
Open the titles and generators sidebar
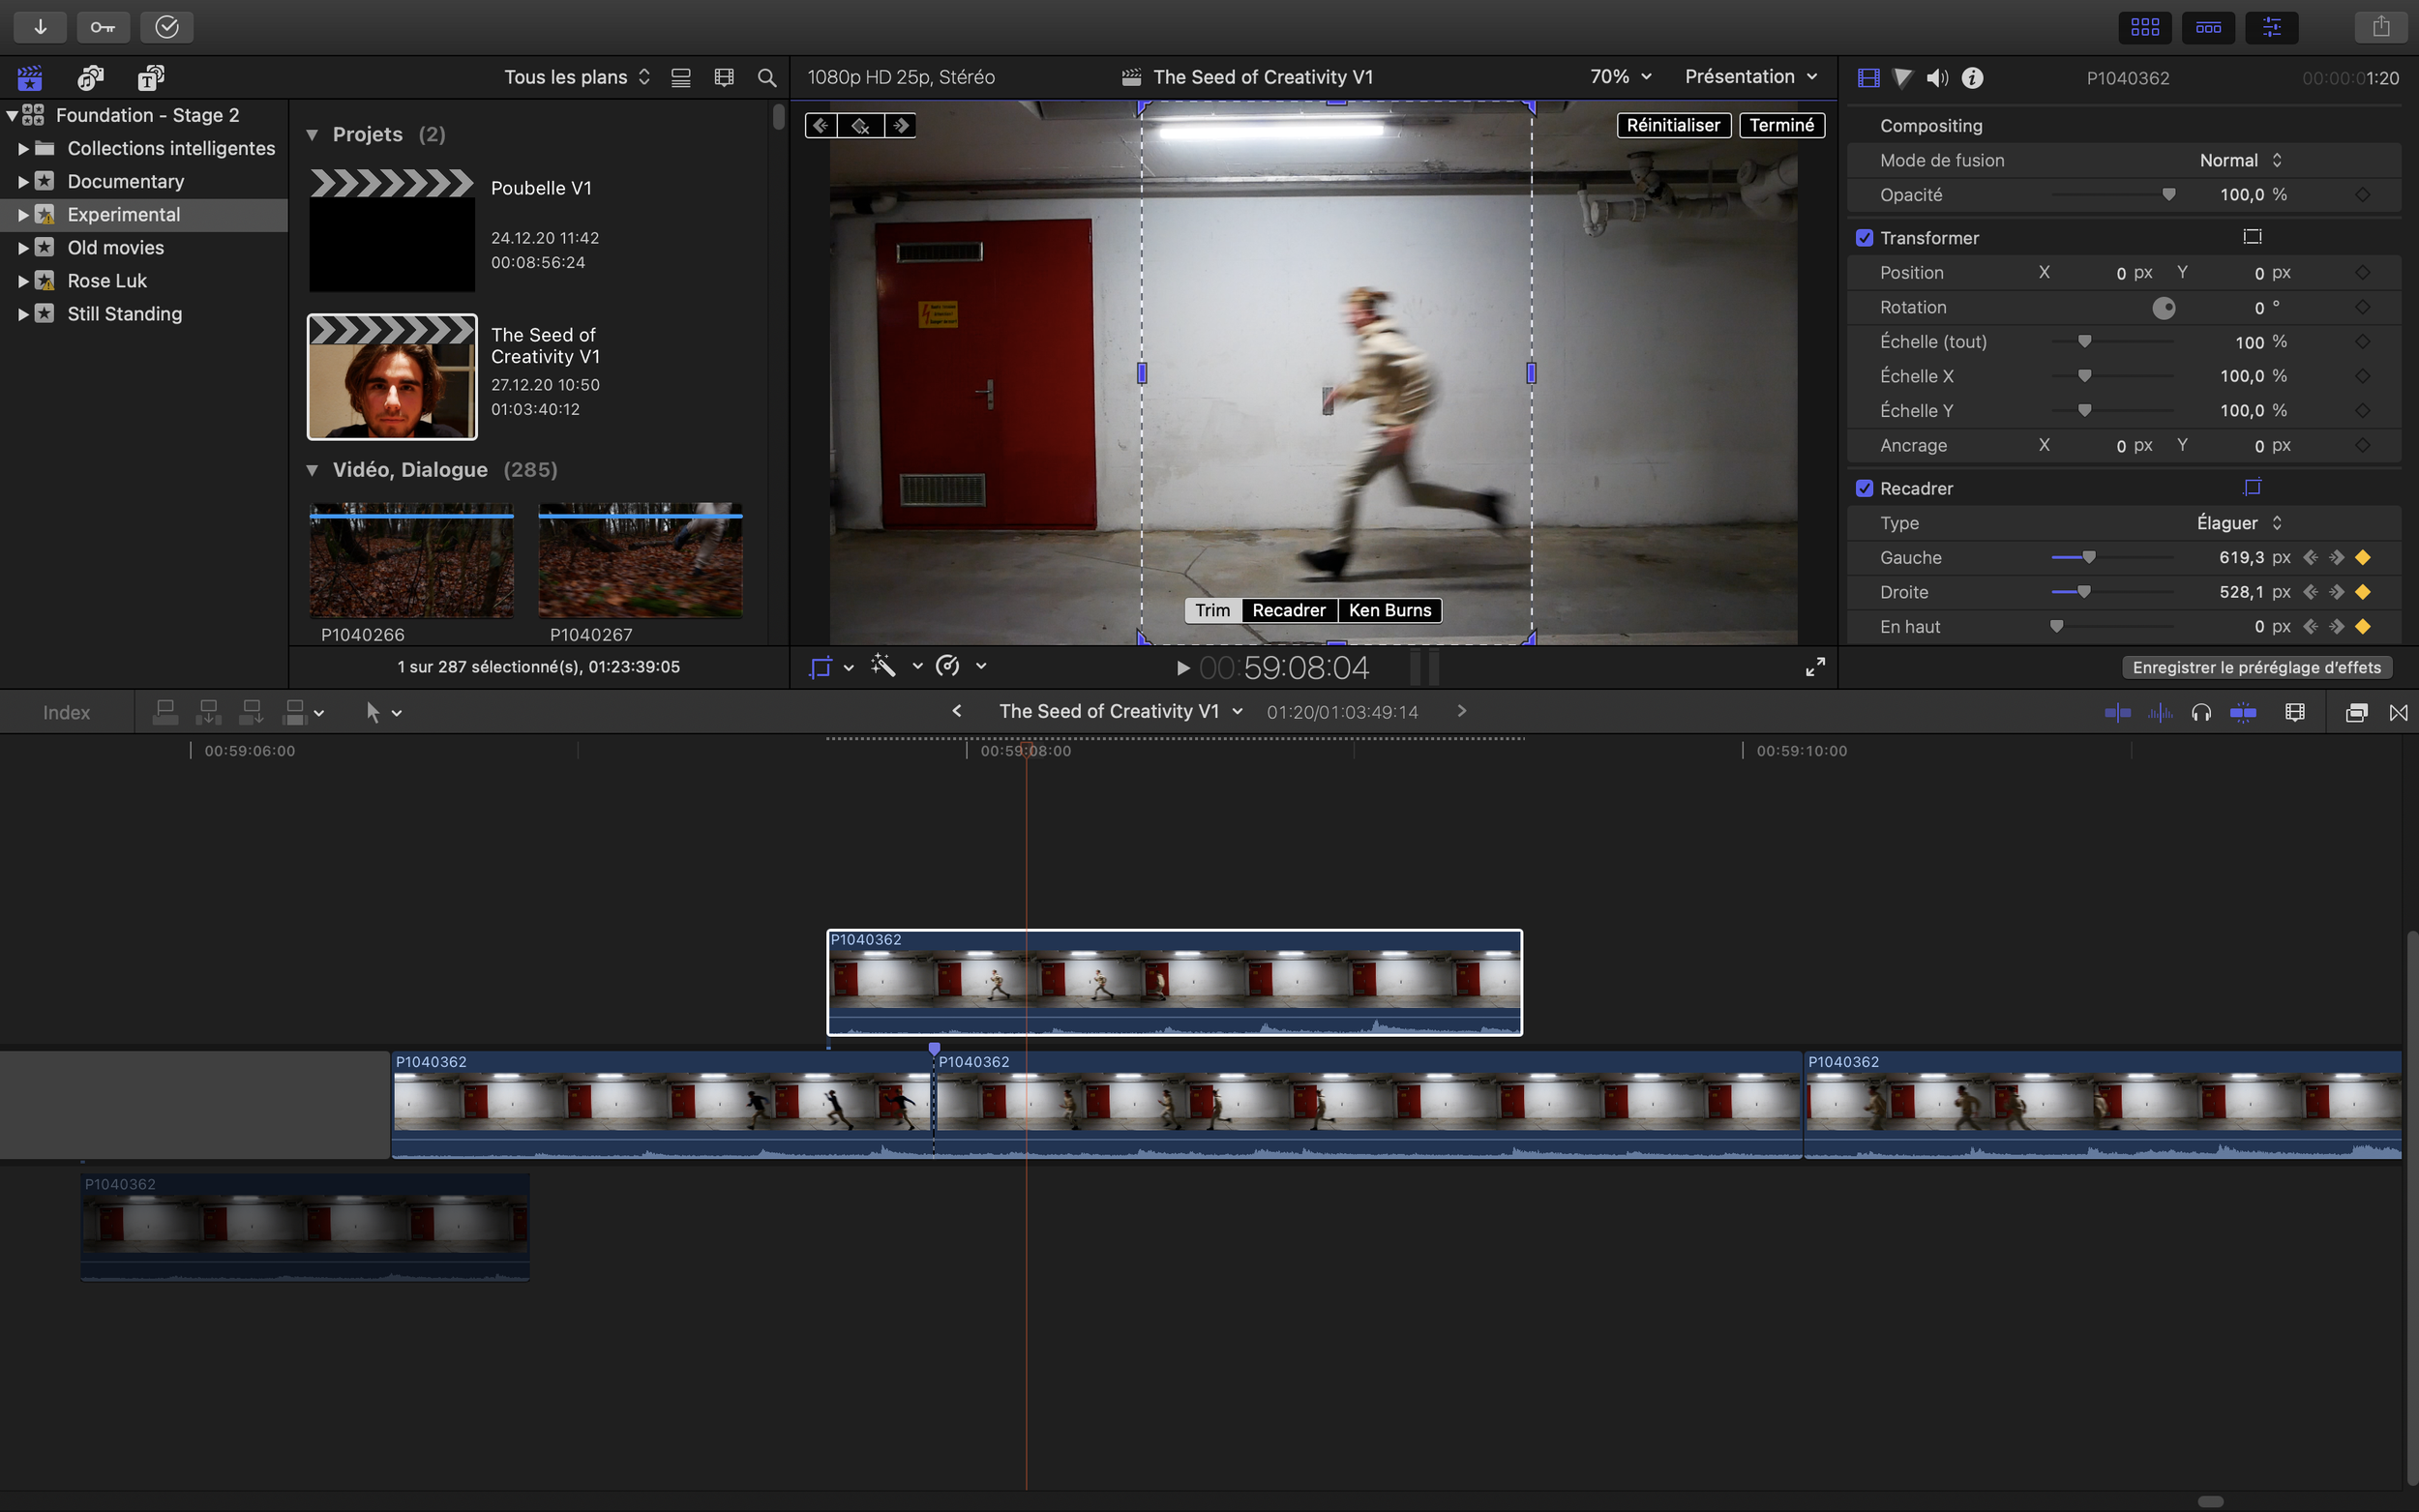[151, 77]
